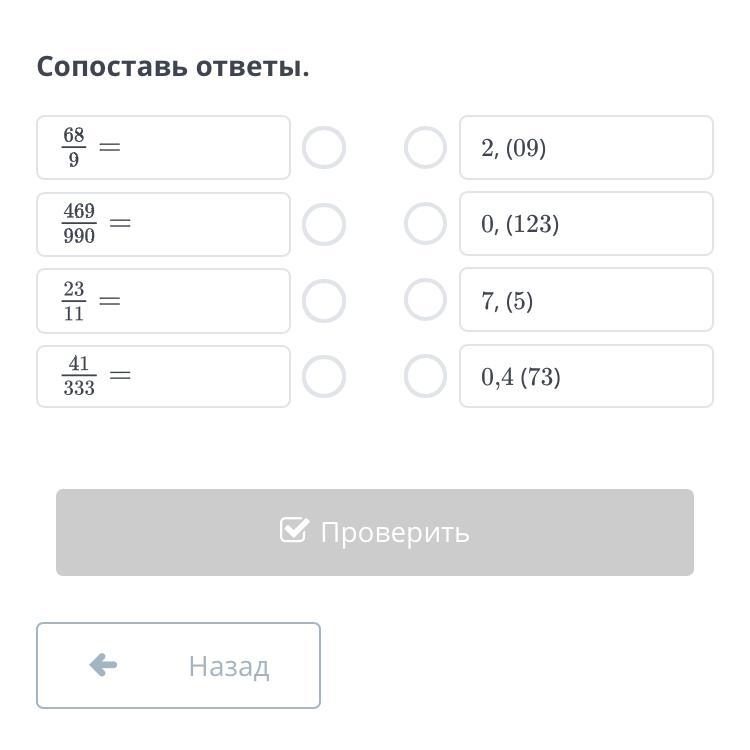Click the answer box 7,(5)
The width and height of the screenshot is (750, 750).
(x=586, y=300)
